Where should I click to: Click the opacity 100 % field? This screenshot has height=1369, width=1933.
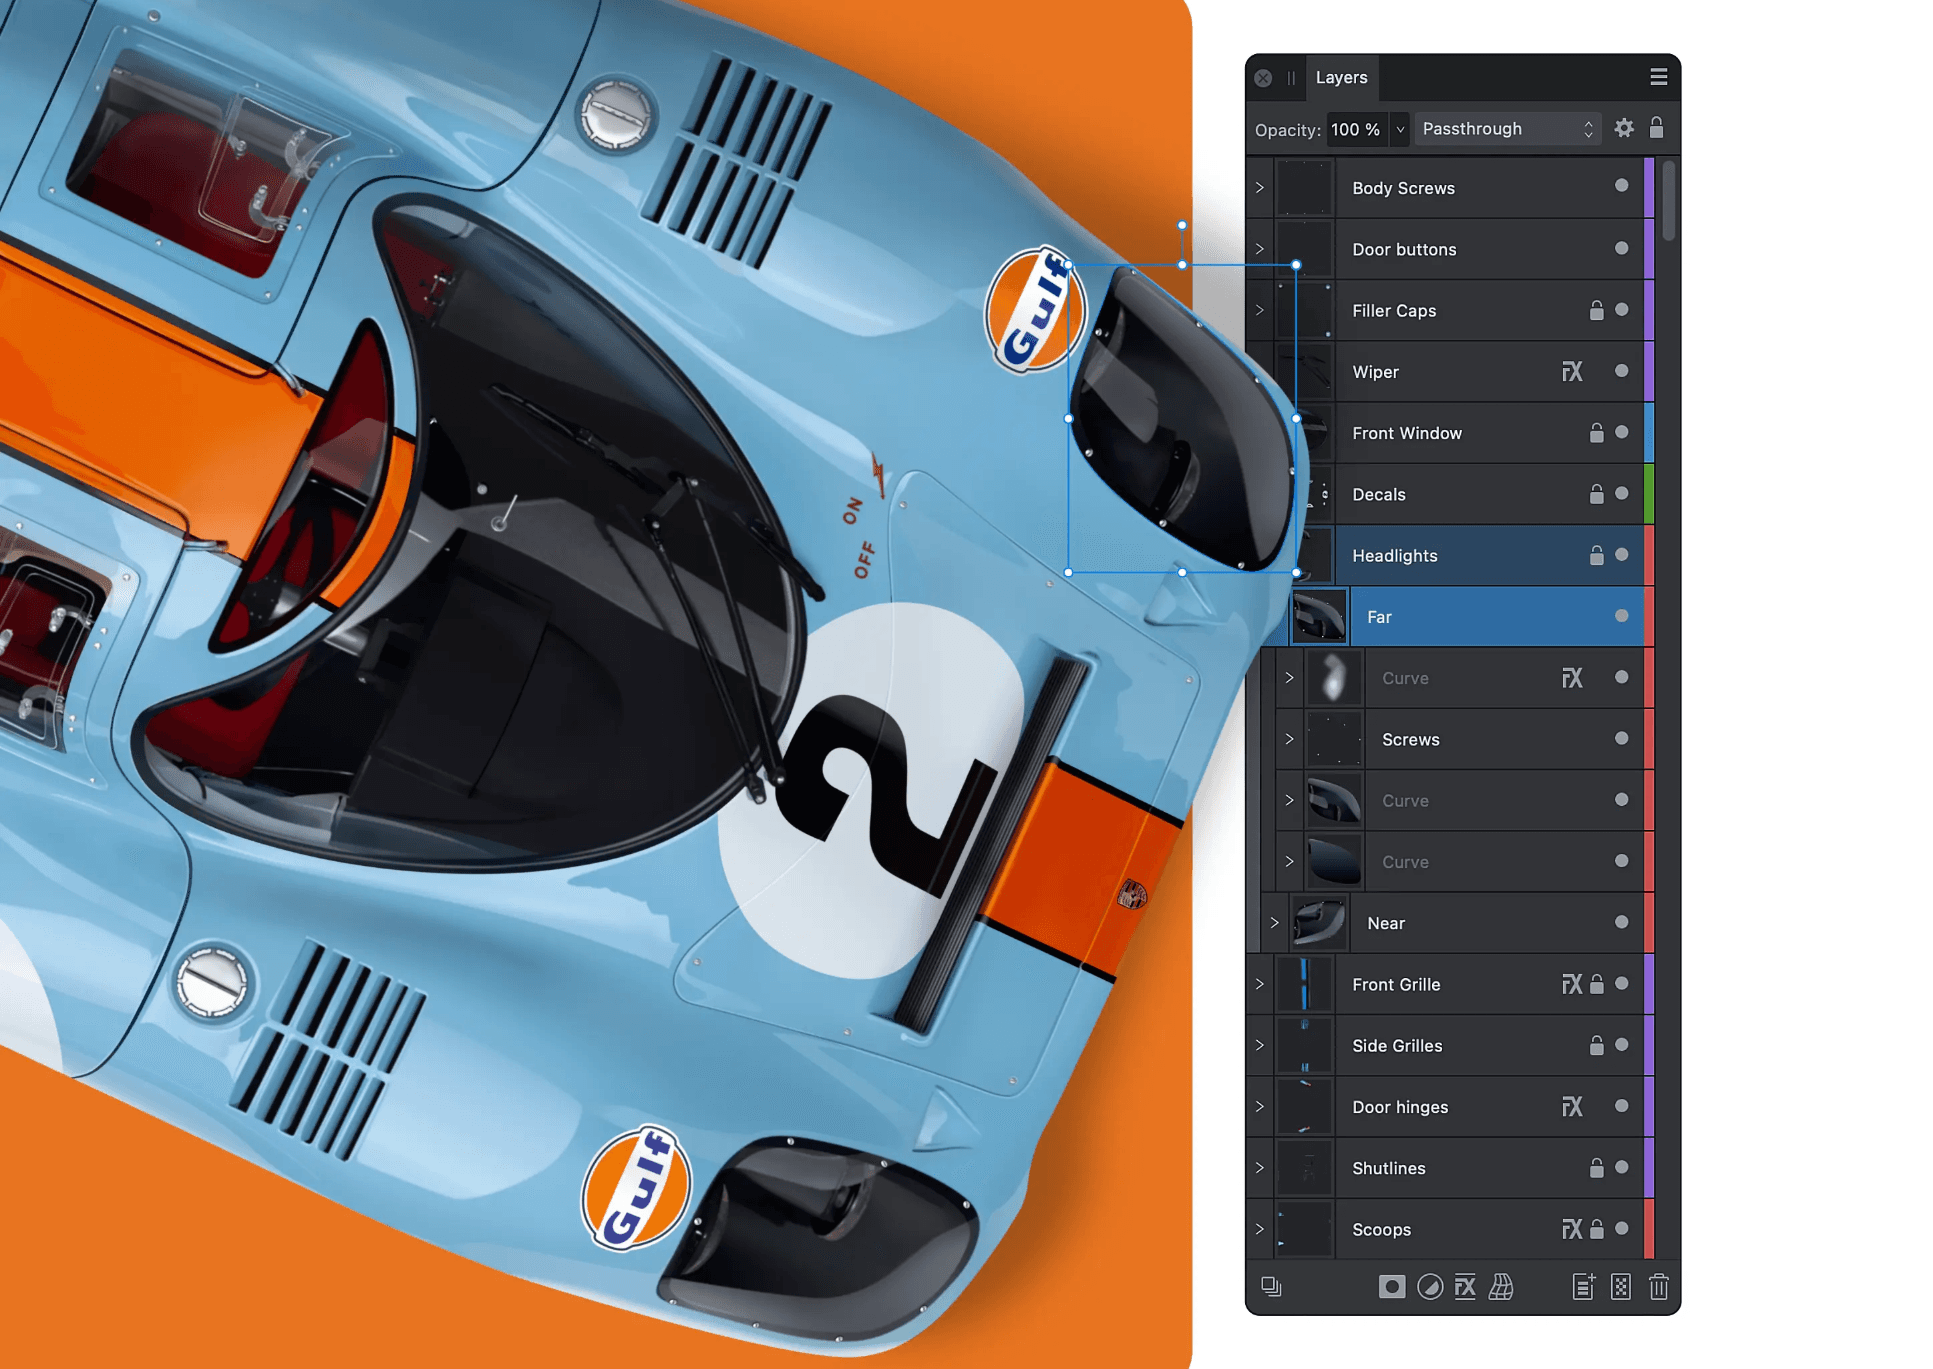tap(1357, 129)
